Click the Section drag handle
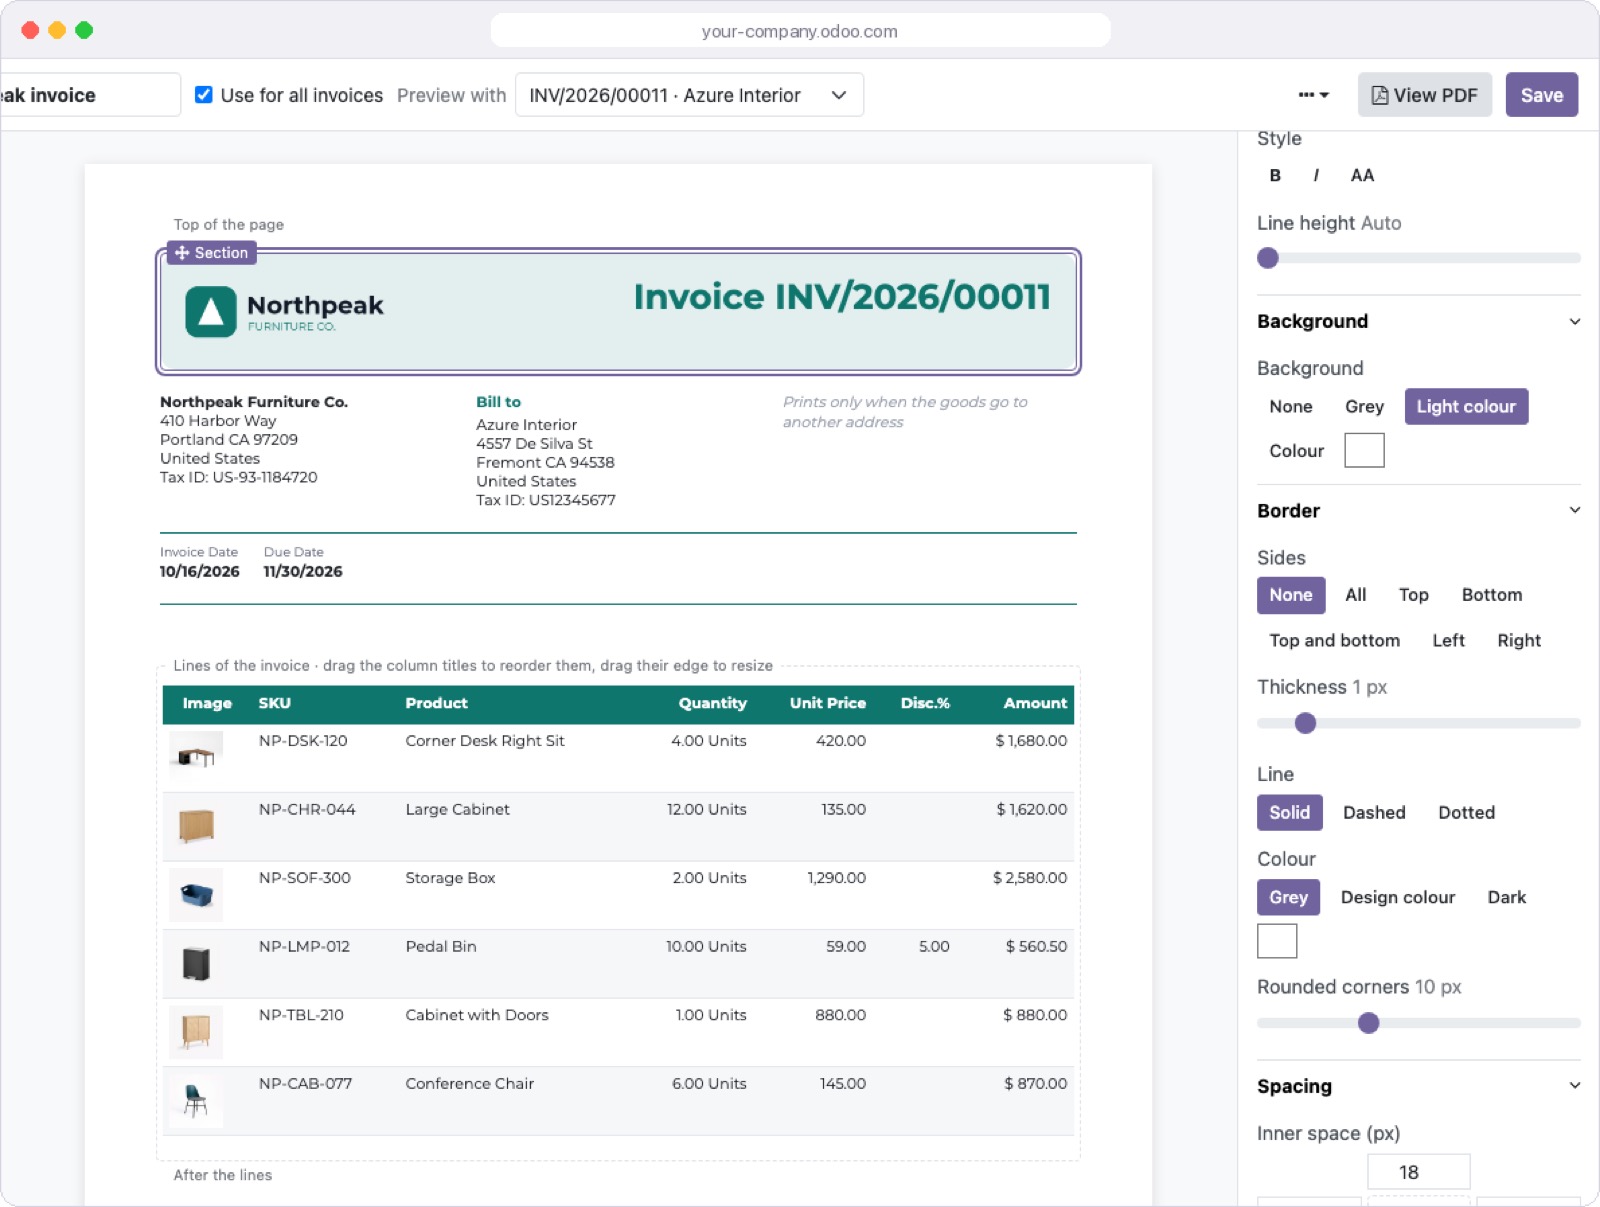This screenshot has width=1600, height=1207. pos(212,253)
